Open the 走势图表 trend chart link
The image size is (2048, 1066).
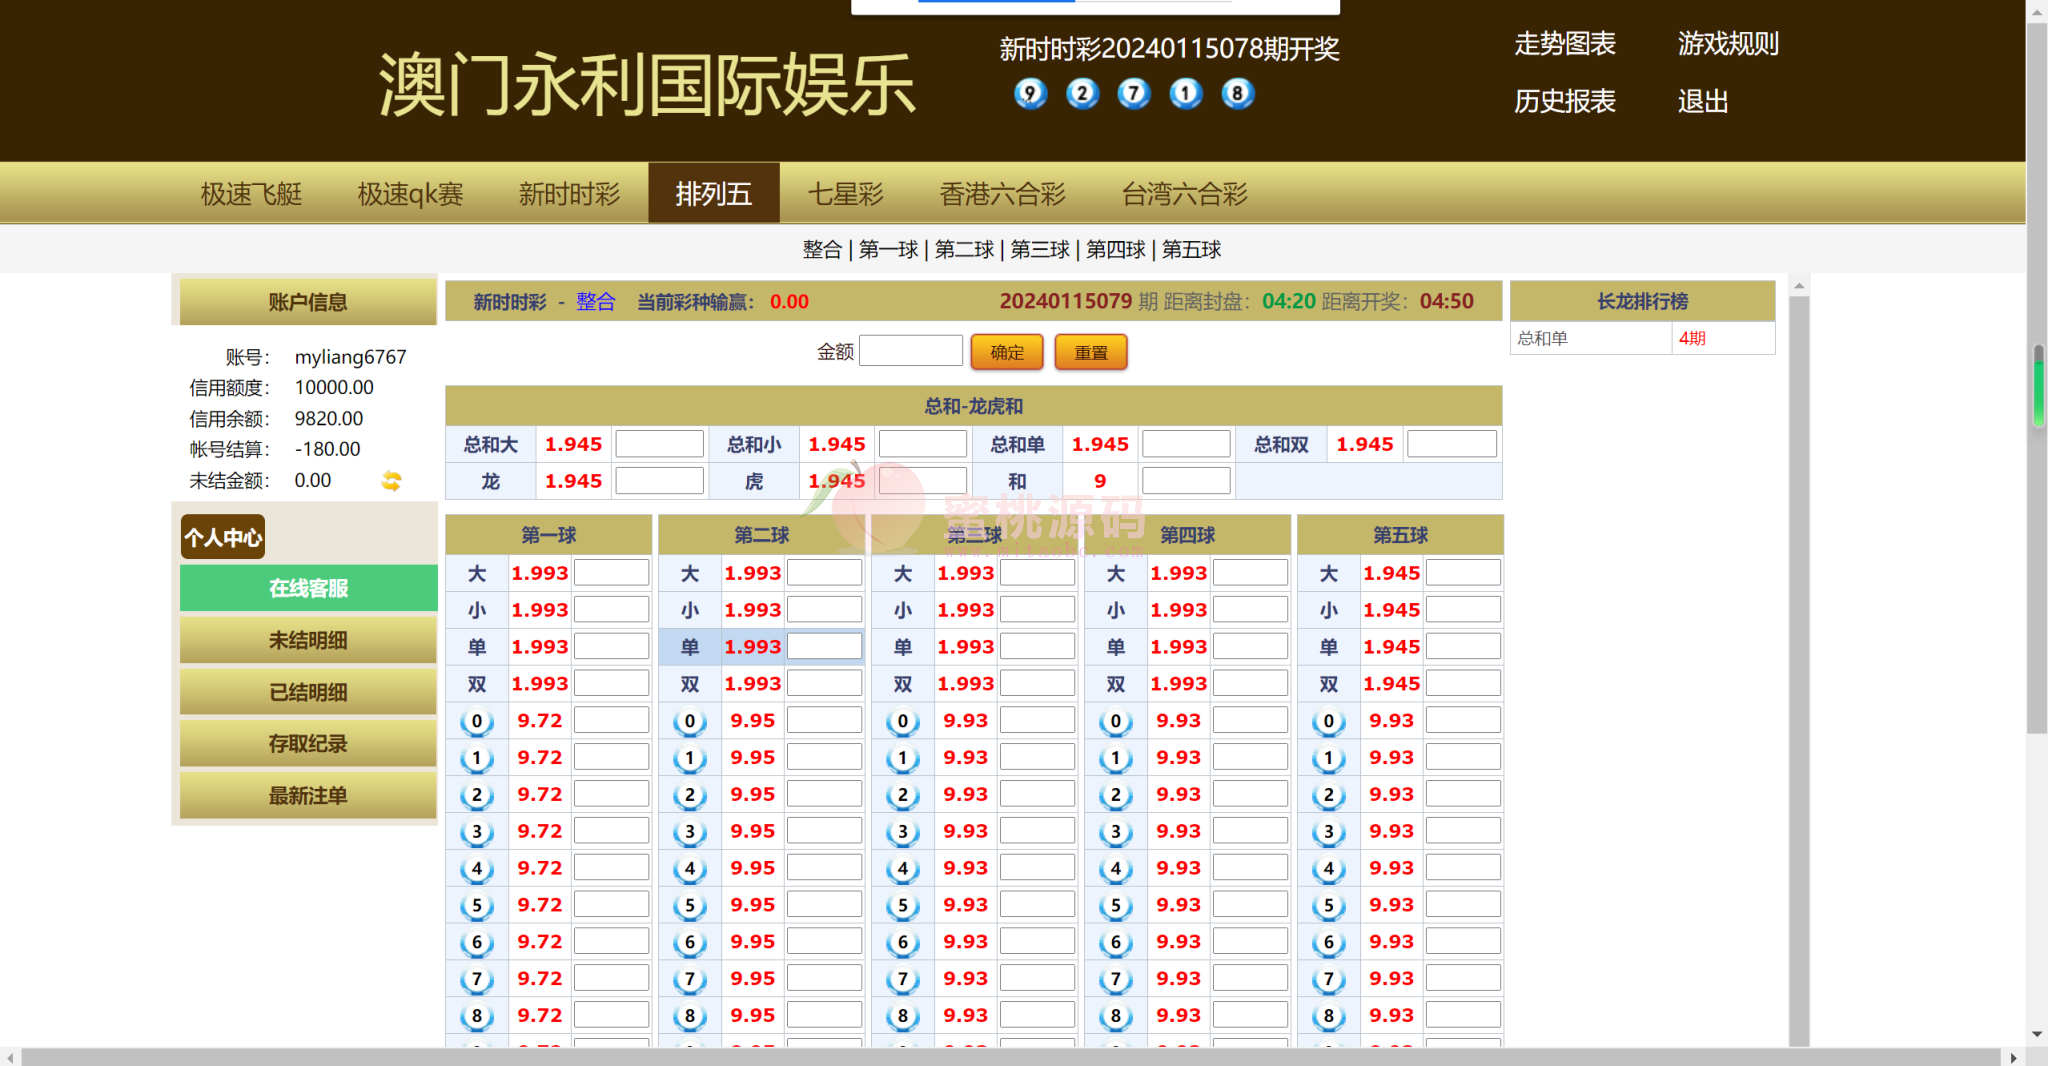1564,44
